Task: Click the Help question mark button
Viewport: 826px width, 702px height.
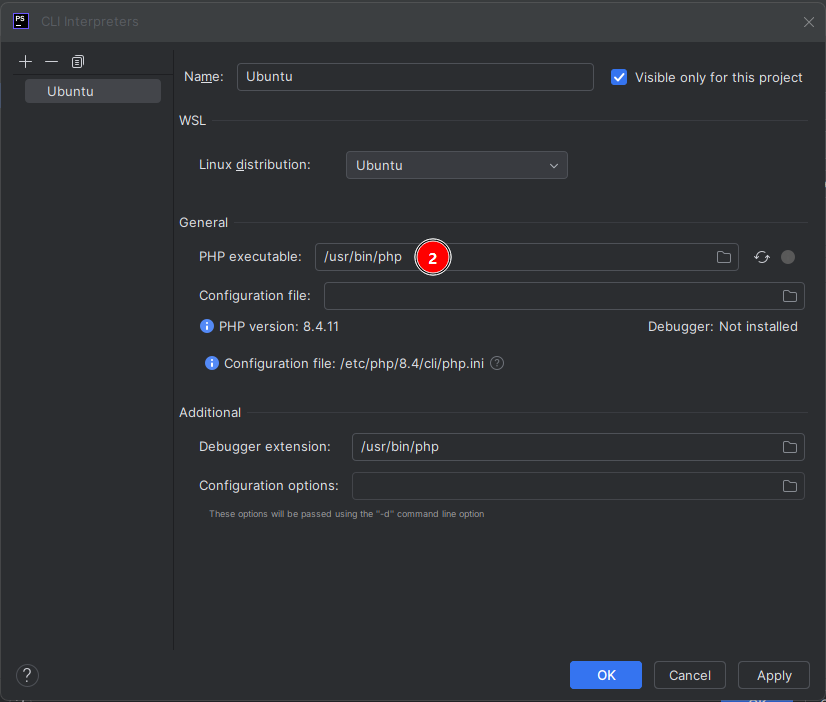Action: 27,675
